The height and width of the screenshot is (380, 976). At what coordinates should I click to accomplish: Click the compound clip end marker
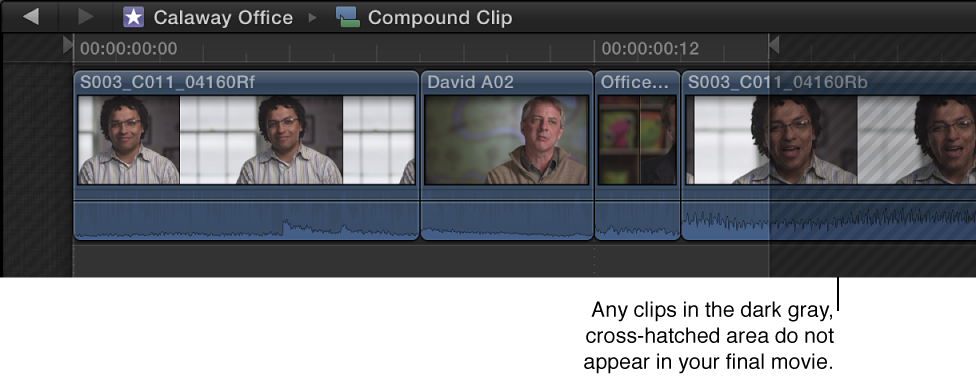[774, 44]
